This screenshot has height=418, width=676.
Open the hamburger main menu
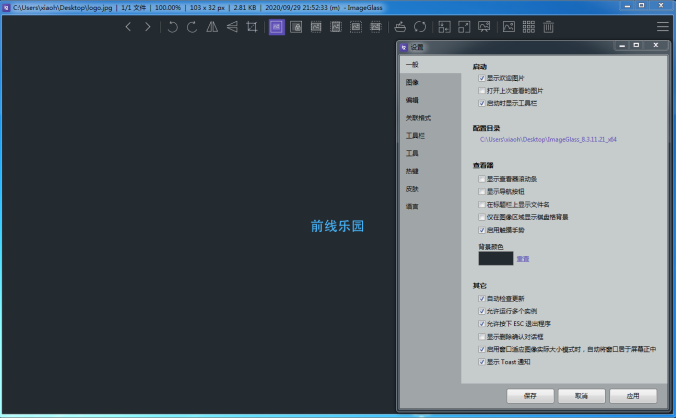click(663, 27)
